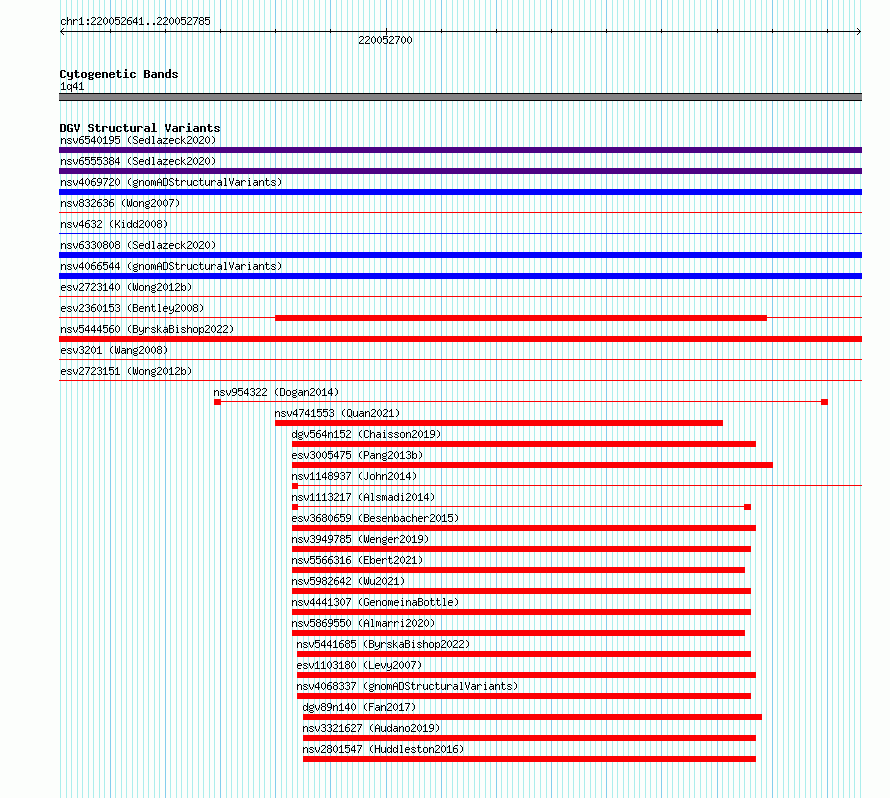Screen dimensions: 890x798
Task: Click the red dgv564n152 variant bar
Action: [524, 444]
